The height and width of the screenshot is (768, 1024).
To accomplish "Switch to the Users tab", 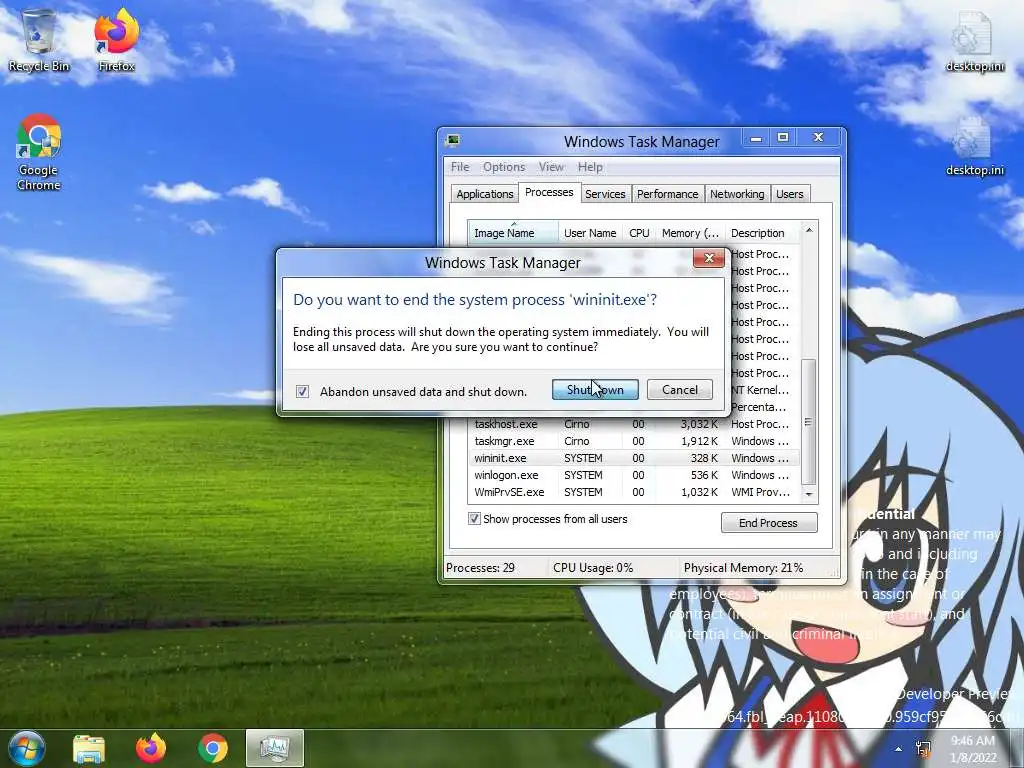I will coord(790,194).
